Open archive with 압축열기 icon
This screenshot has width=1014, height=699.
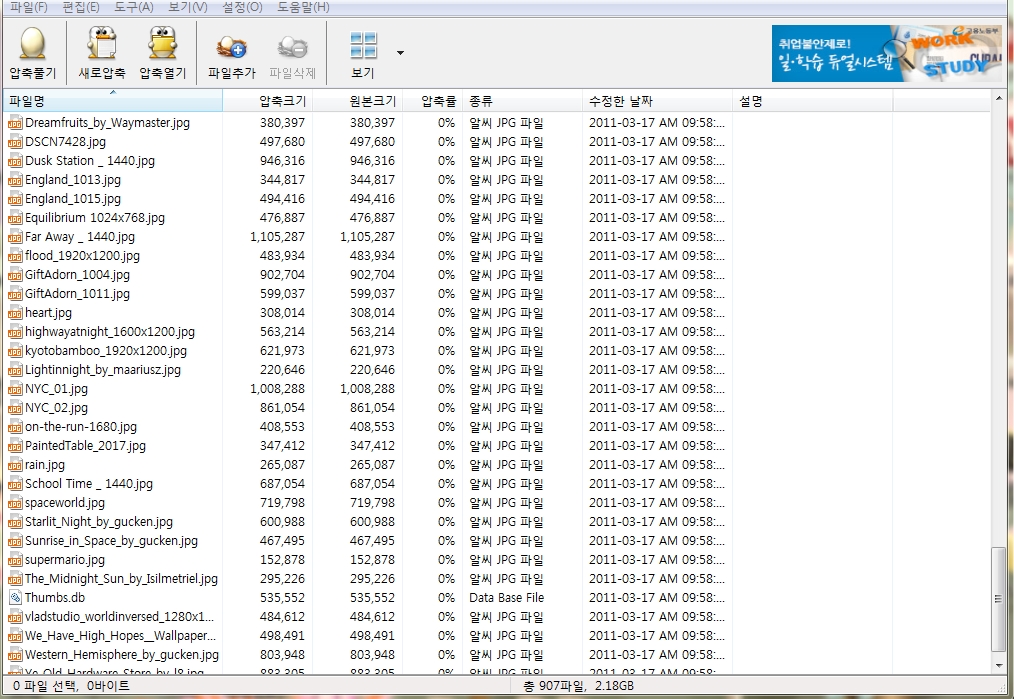(162, 45)
